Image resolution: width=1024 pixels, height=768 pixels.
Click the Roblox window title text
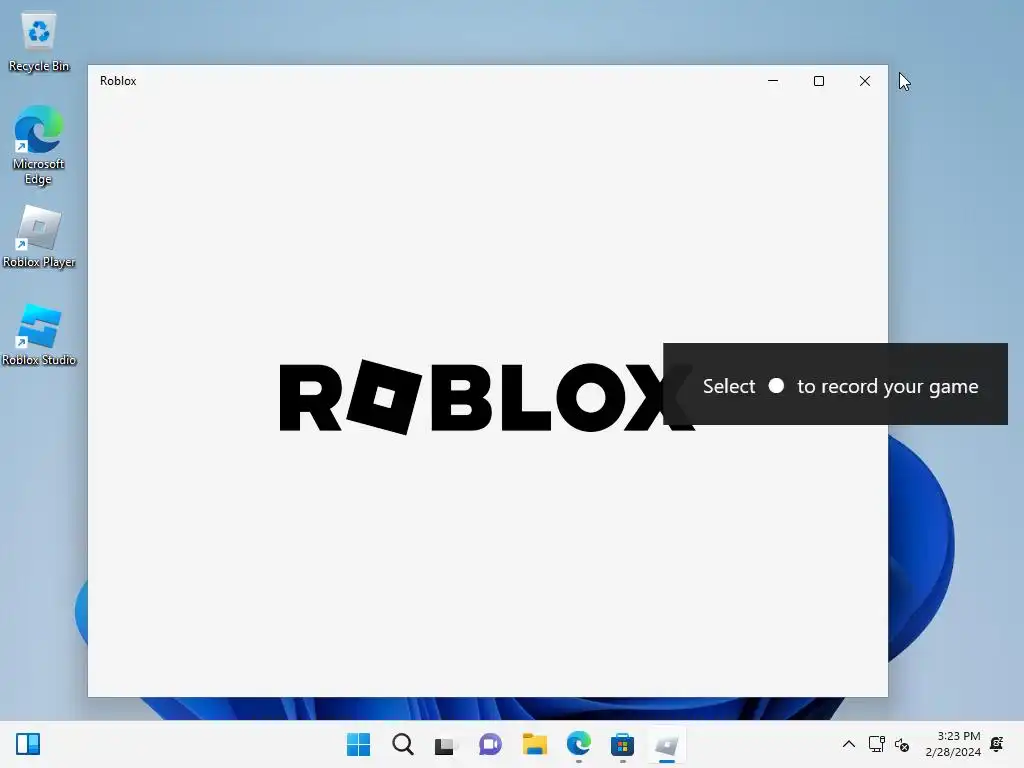pos(118,81)
